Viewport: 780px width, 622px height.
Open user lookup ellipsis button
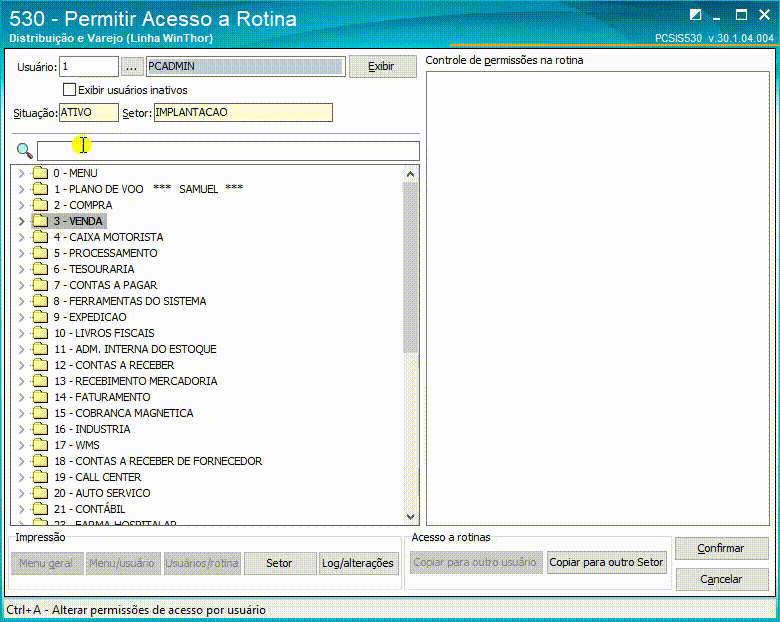(132, 66)
